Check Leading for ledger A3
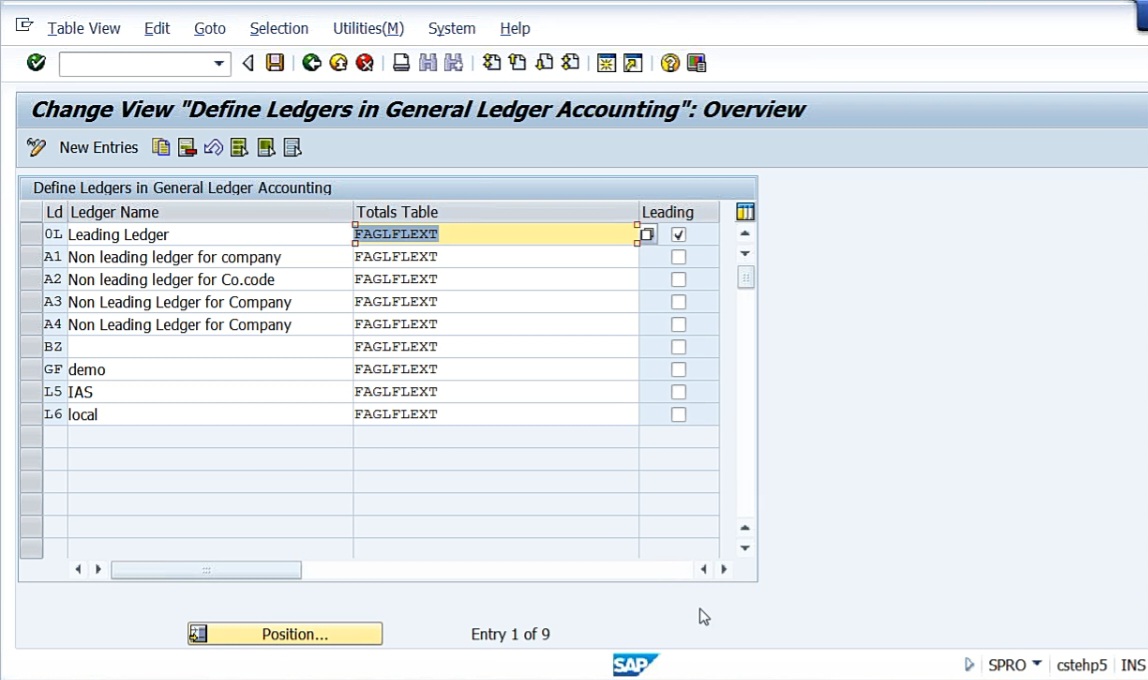The width and height of the screenshot is (1148, 680). pyautogui.click(x=679, y=302)
